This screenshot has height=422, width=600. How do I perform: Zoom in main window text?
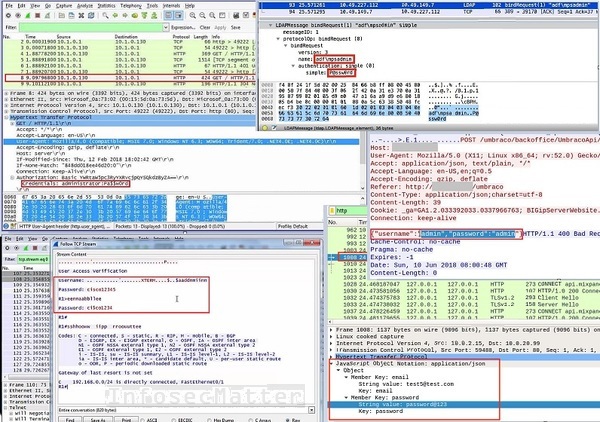(192, 15)
